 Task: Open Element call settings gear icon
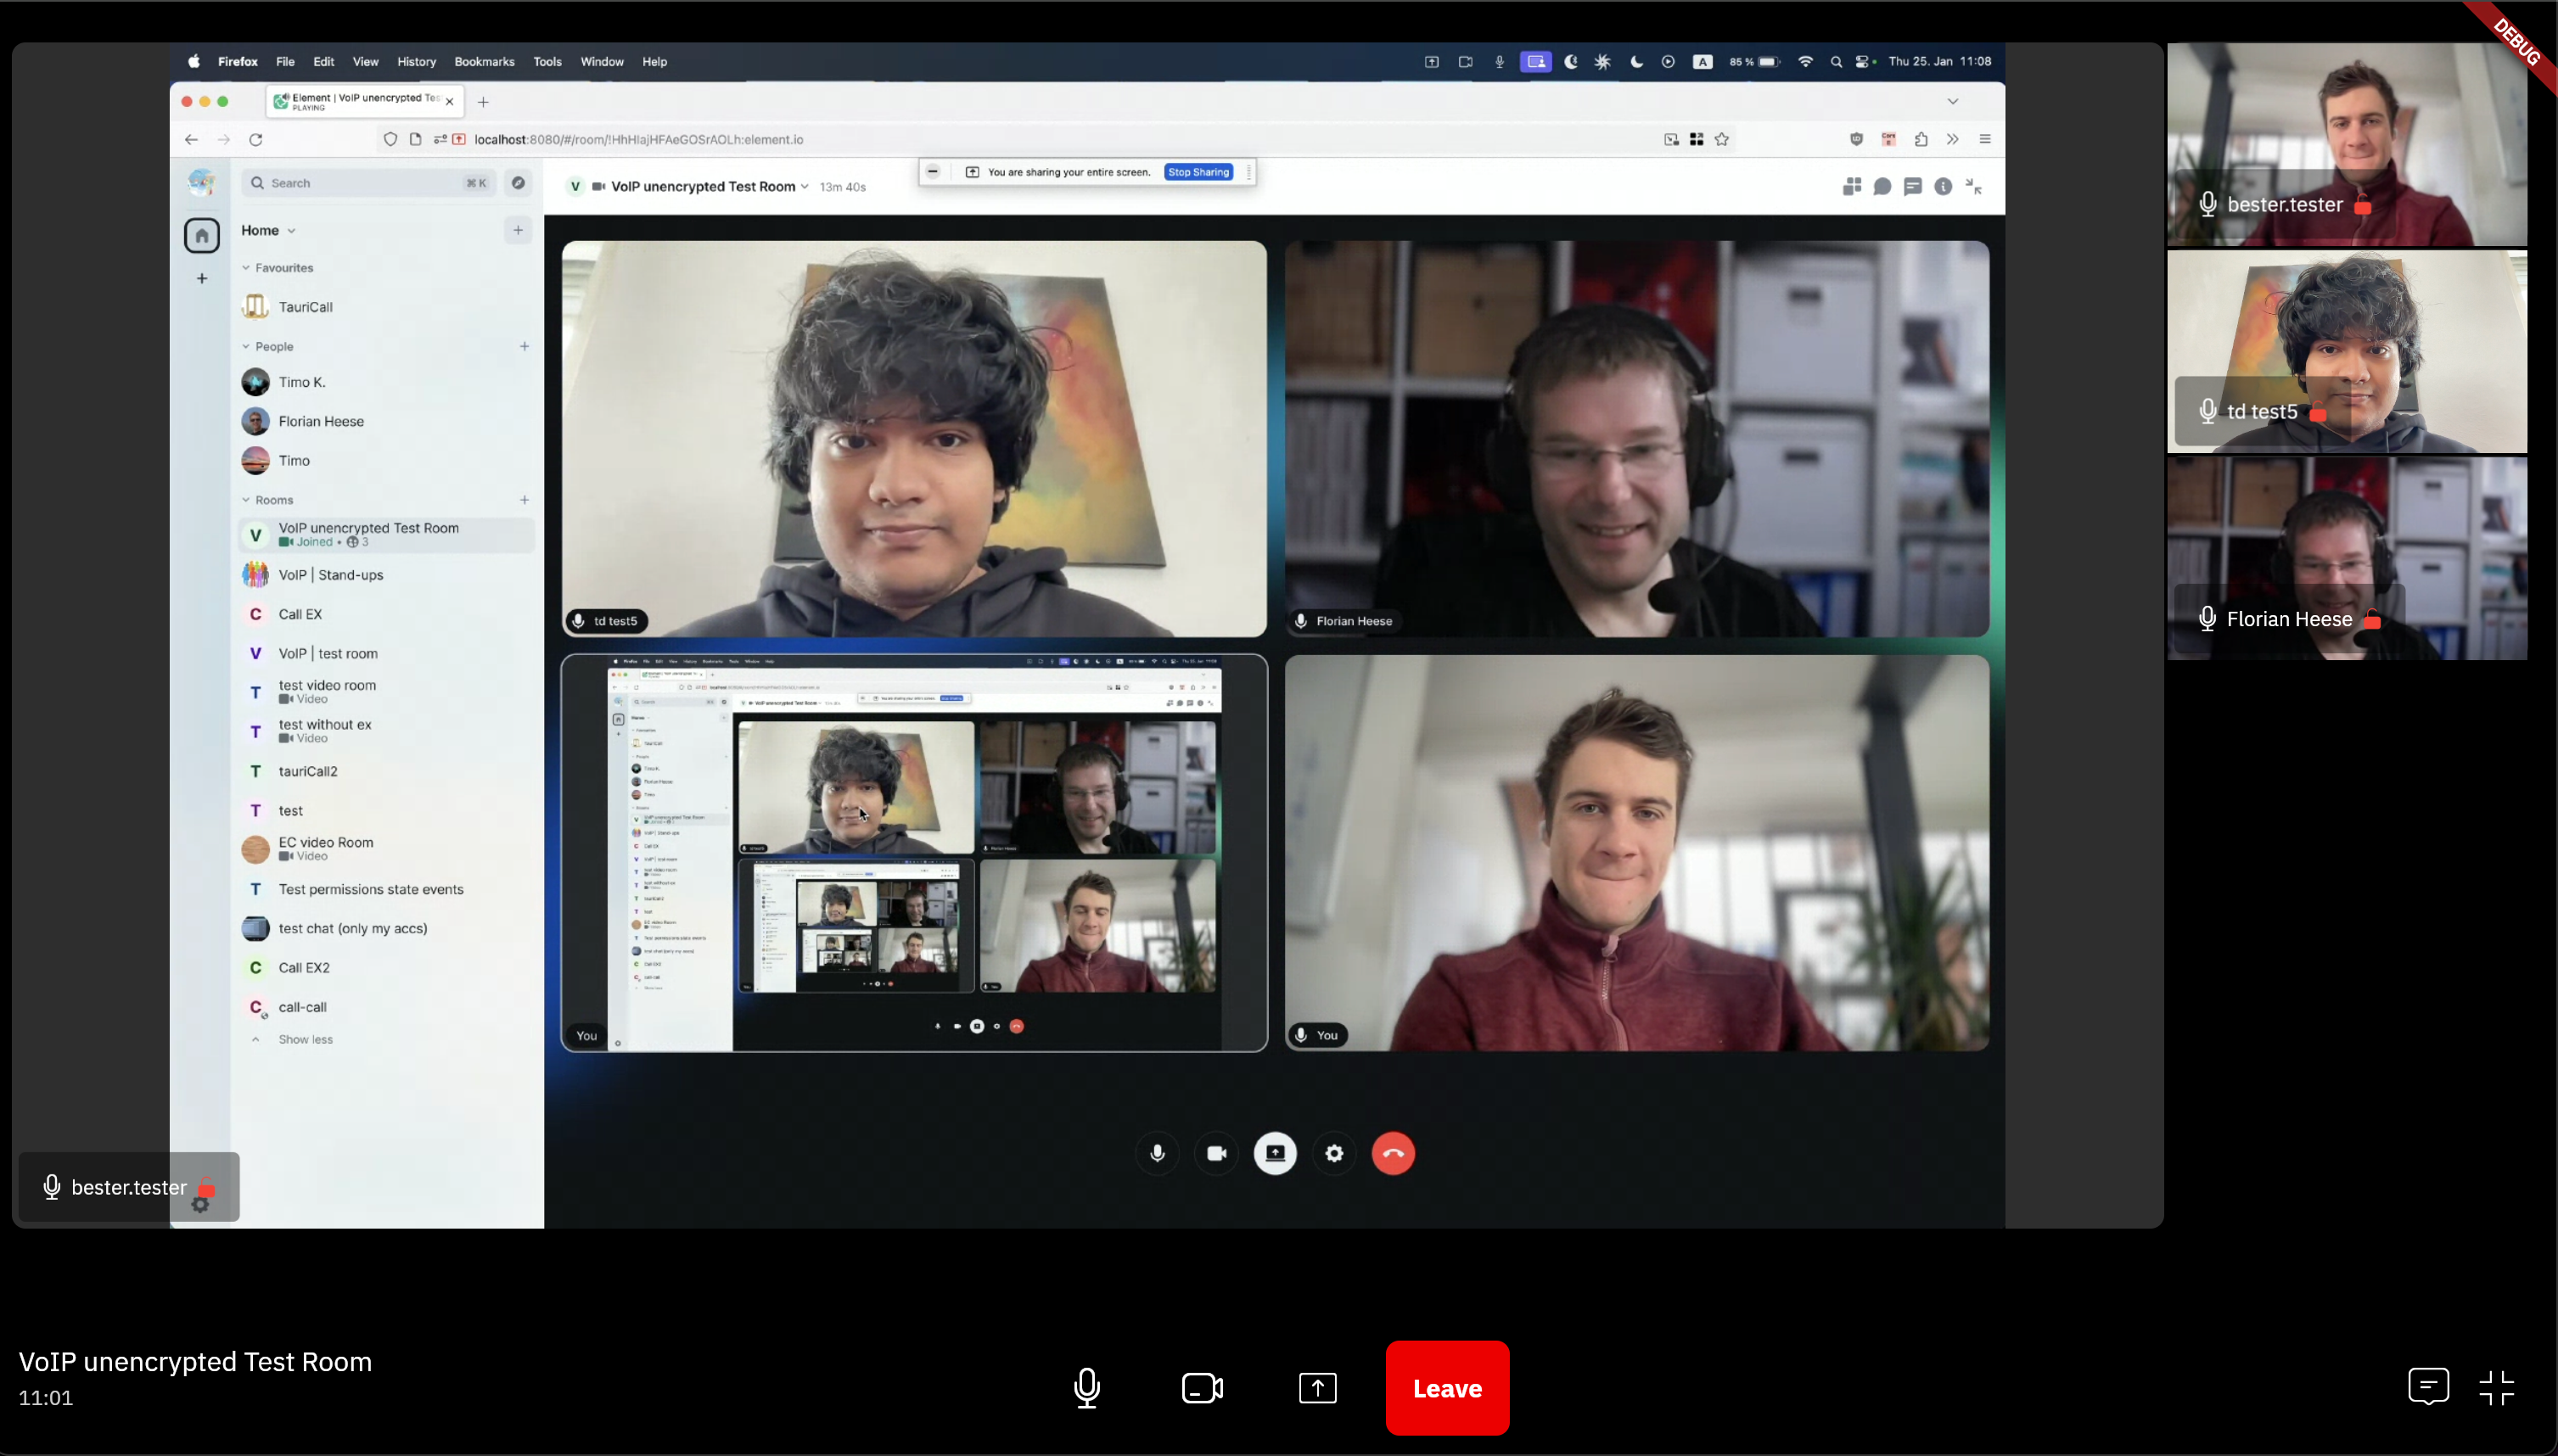[x=1334, y=1153]
